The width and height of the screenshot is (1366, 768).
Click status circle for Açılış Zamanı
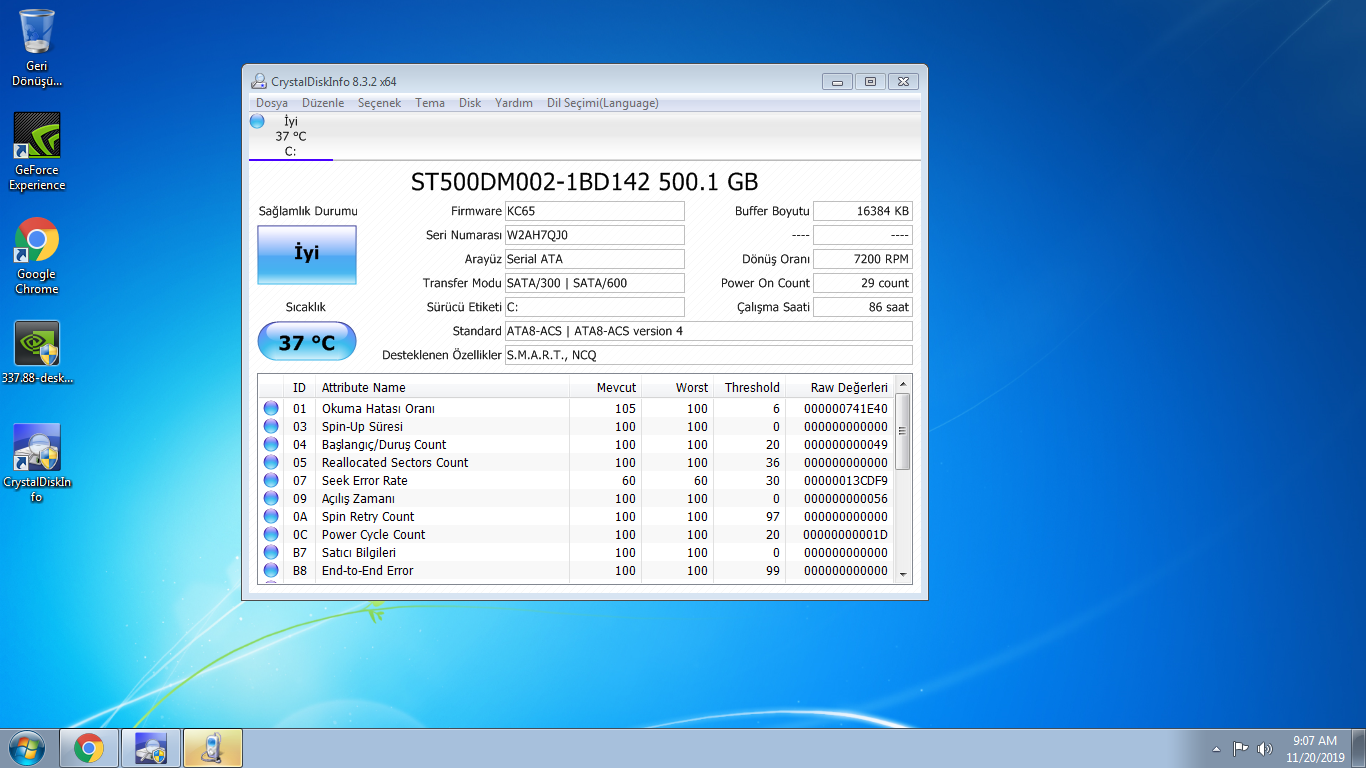(x=271, y=498)
